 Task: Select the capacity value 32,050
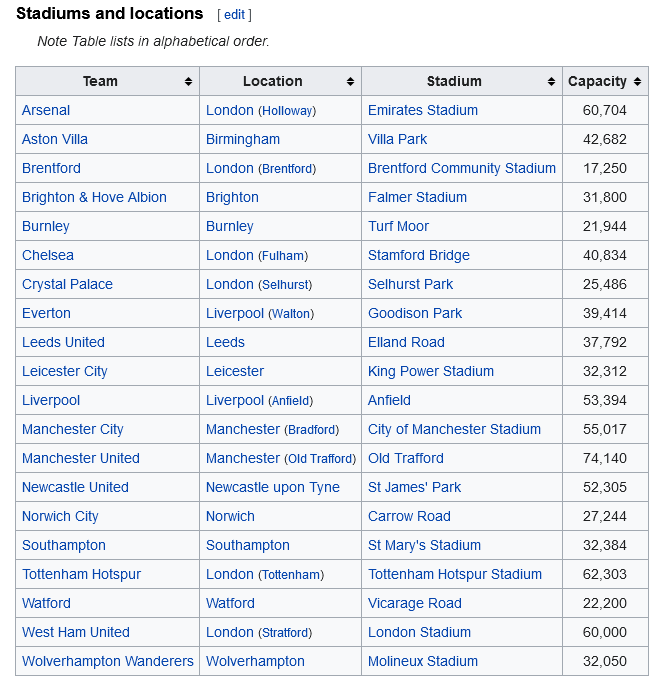(x=605, y=661)
